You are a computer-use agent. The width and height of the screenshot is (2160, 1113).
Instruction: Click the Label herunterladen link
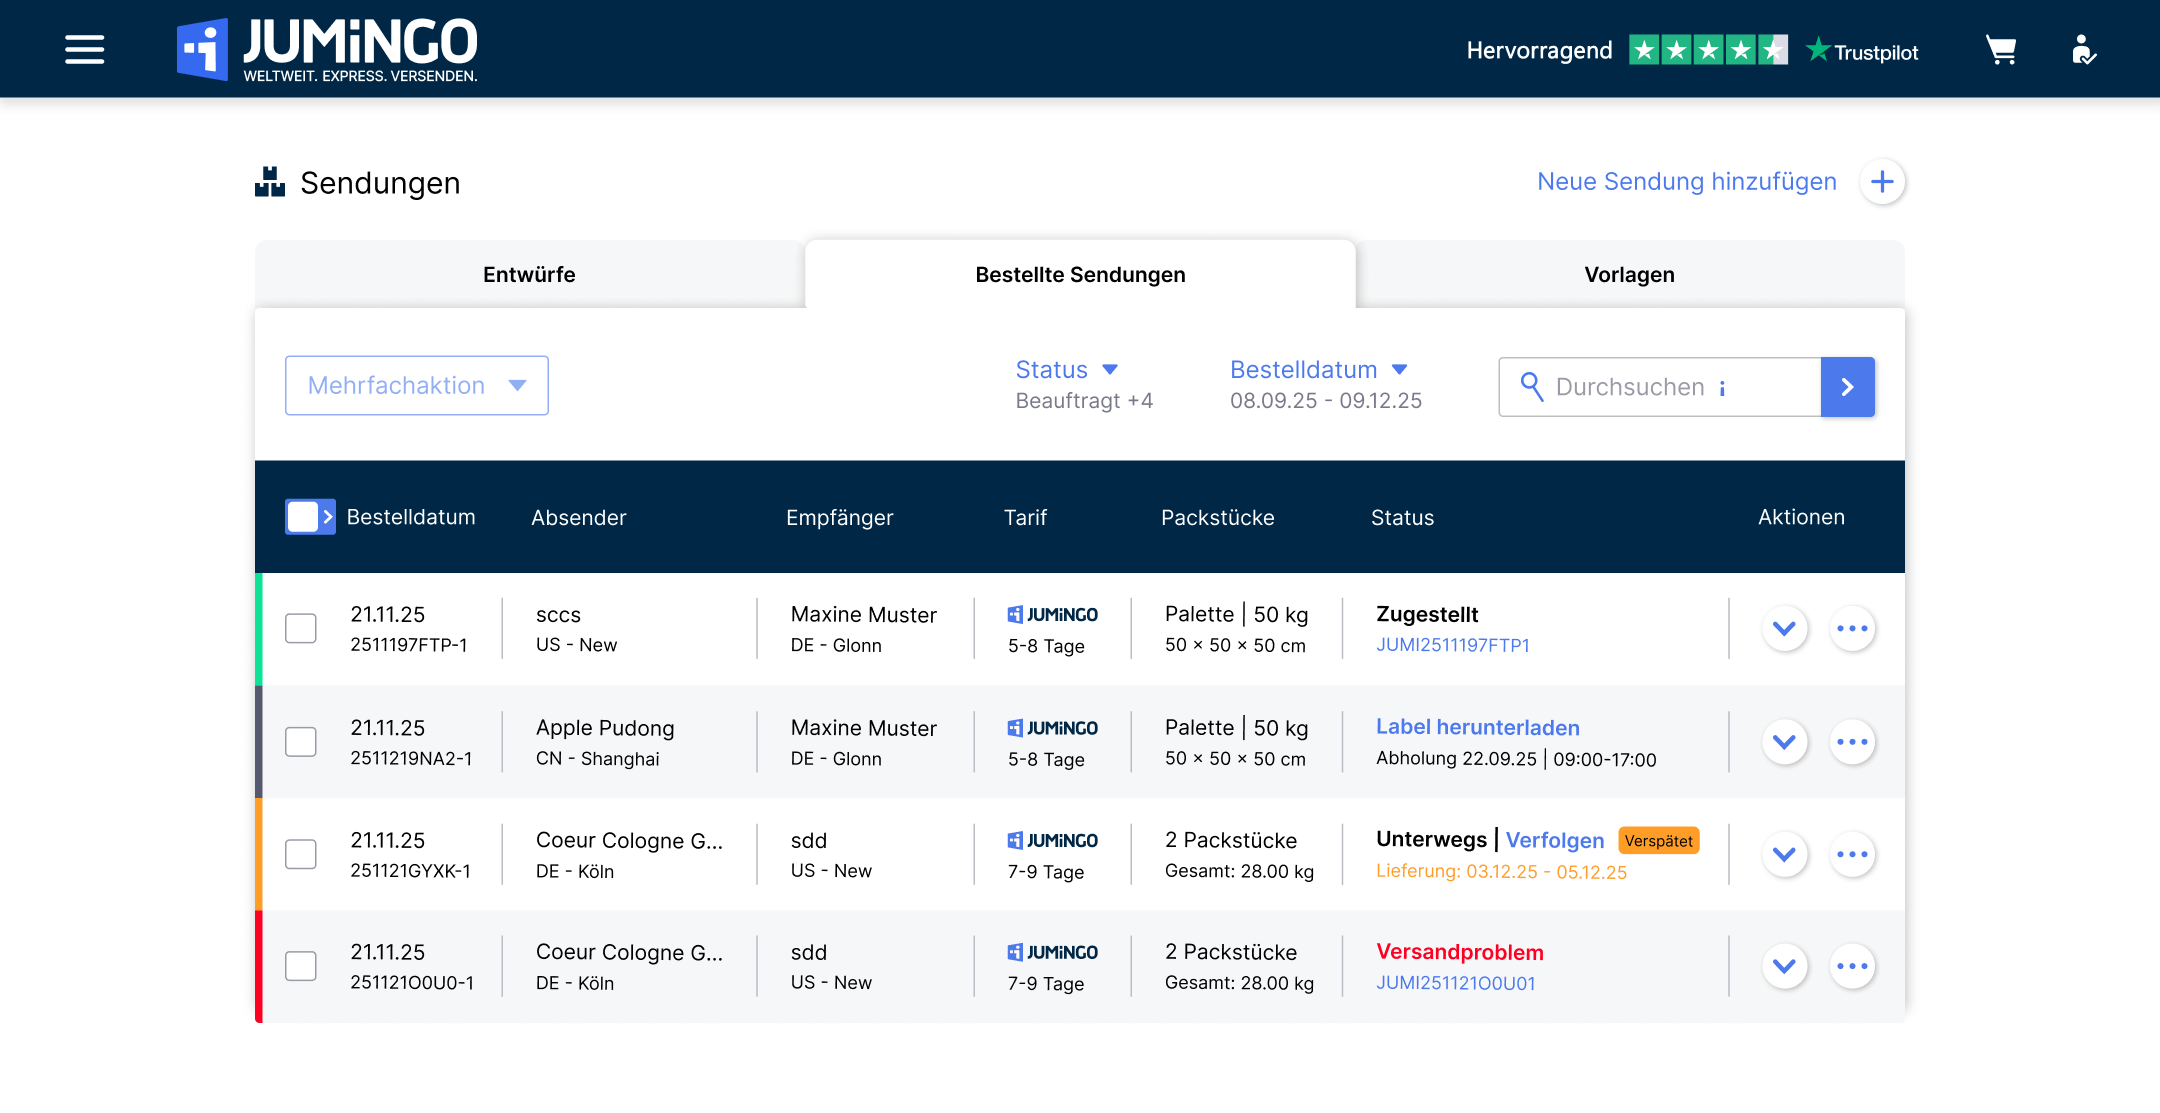(1477, 728)
